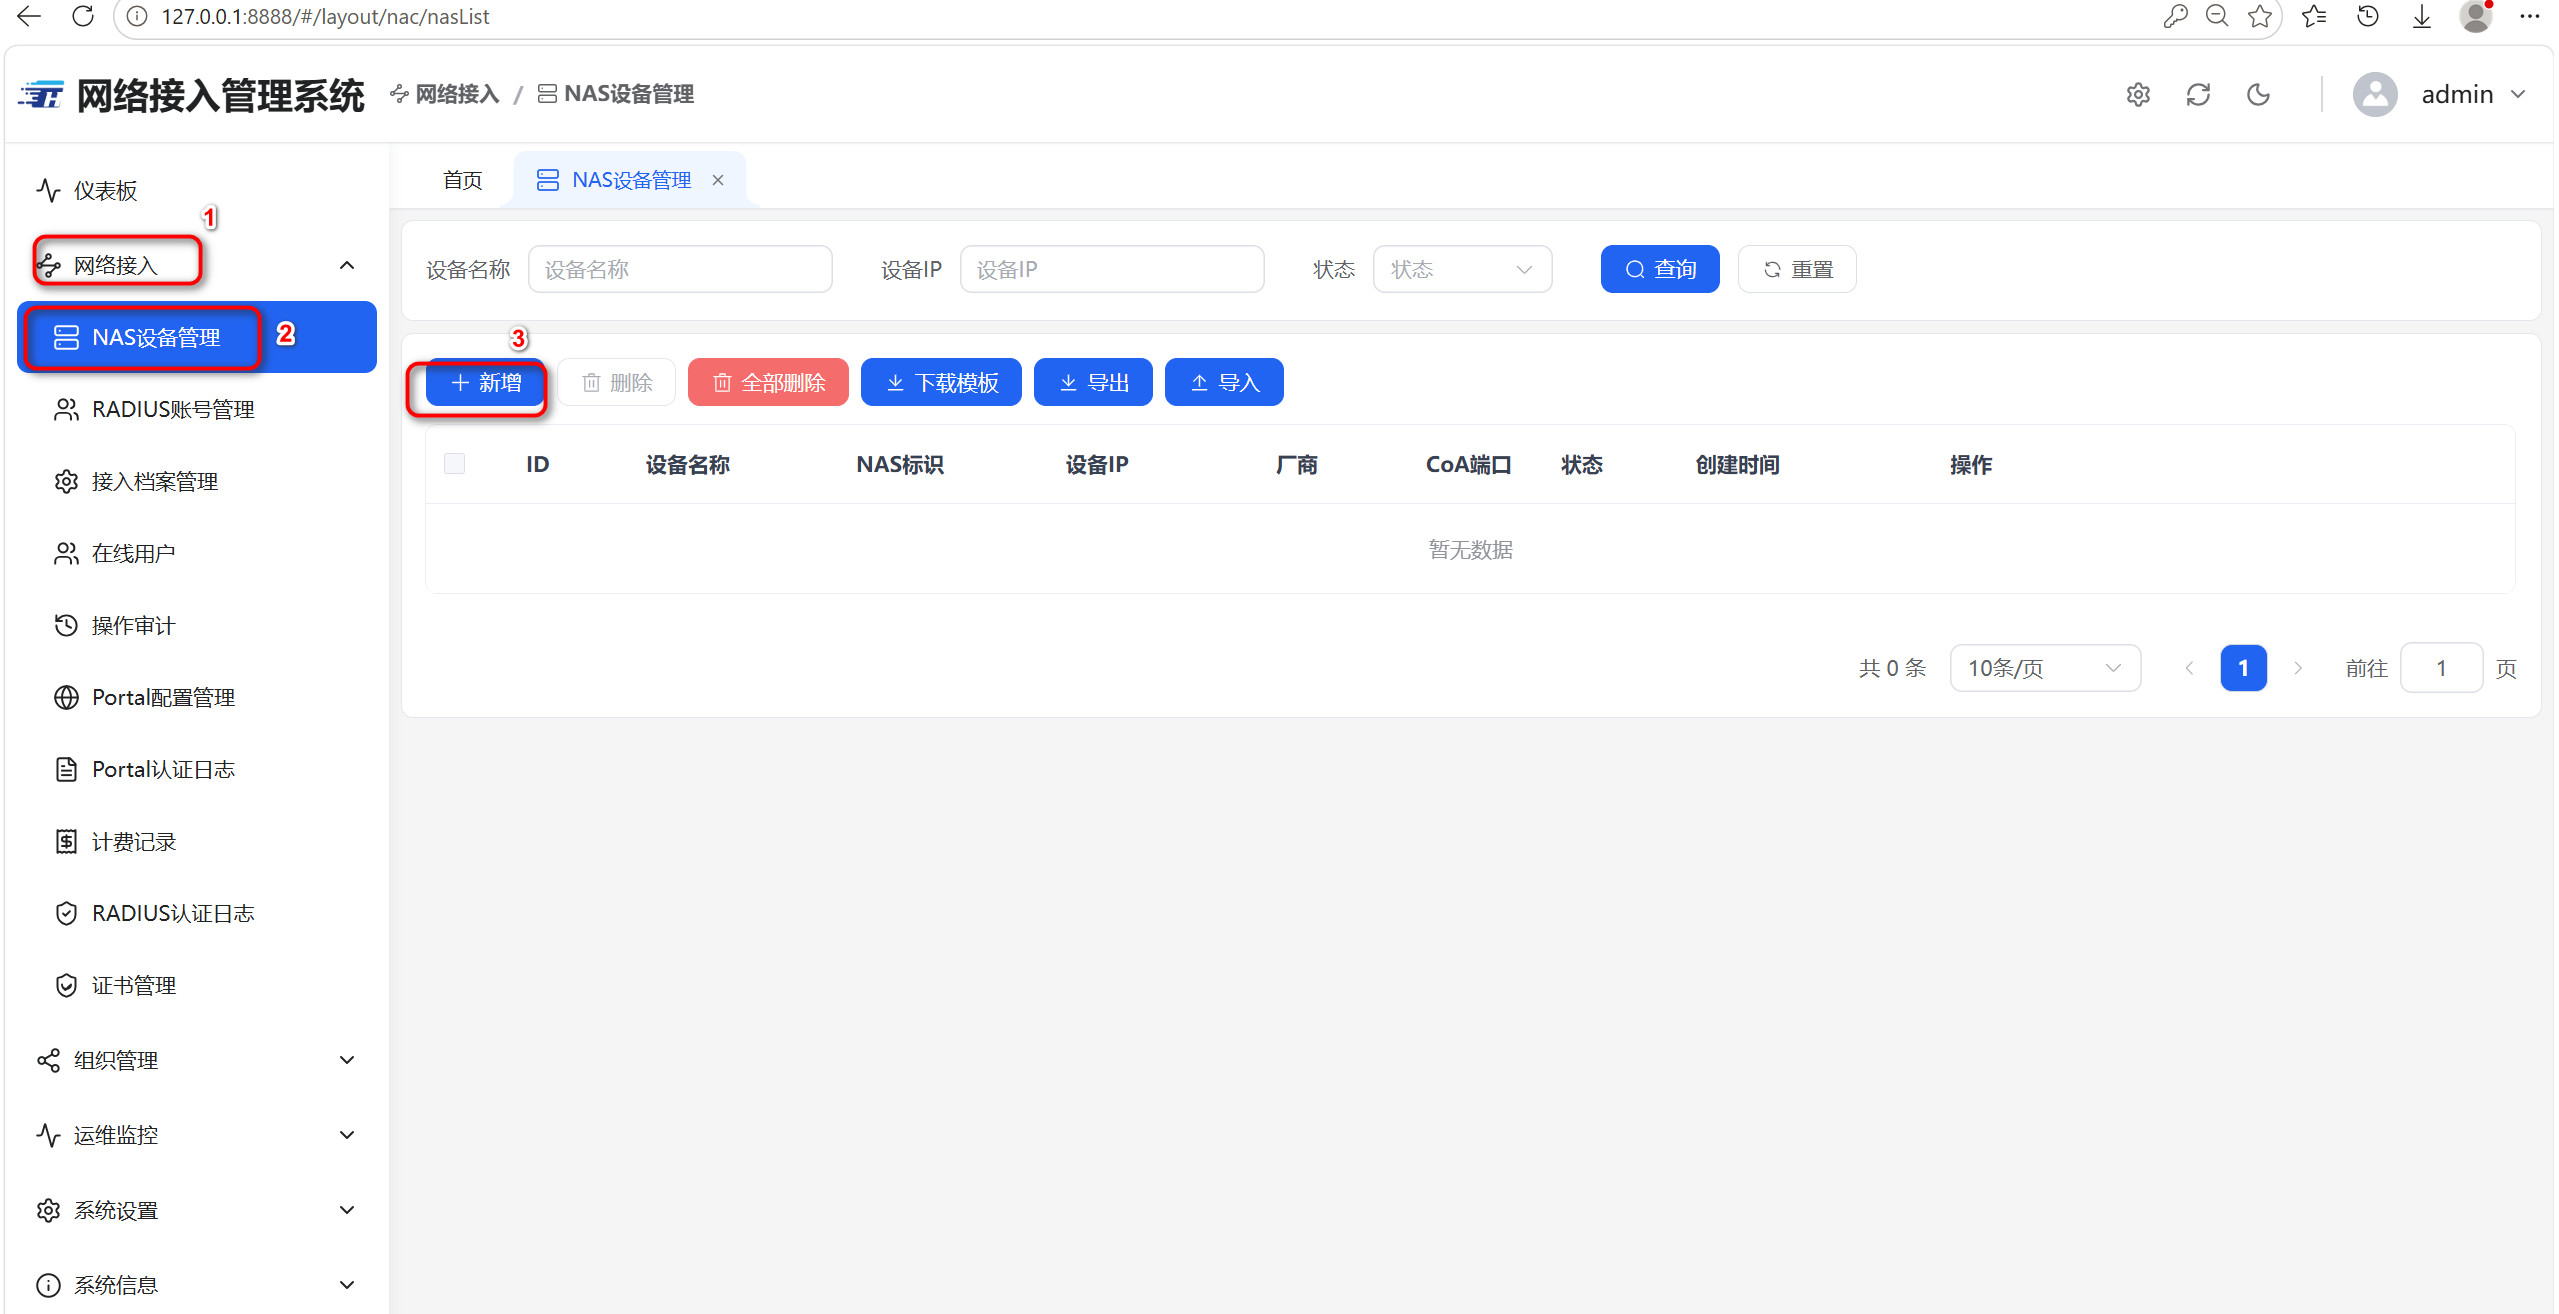Switch to the NAS设备管理 tab
The height and width of the screenshot is (1314, 2559).
(630, 180)
